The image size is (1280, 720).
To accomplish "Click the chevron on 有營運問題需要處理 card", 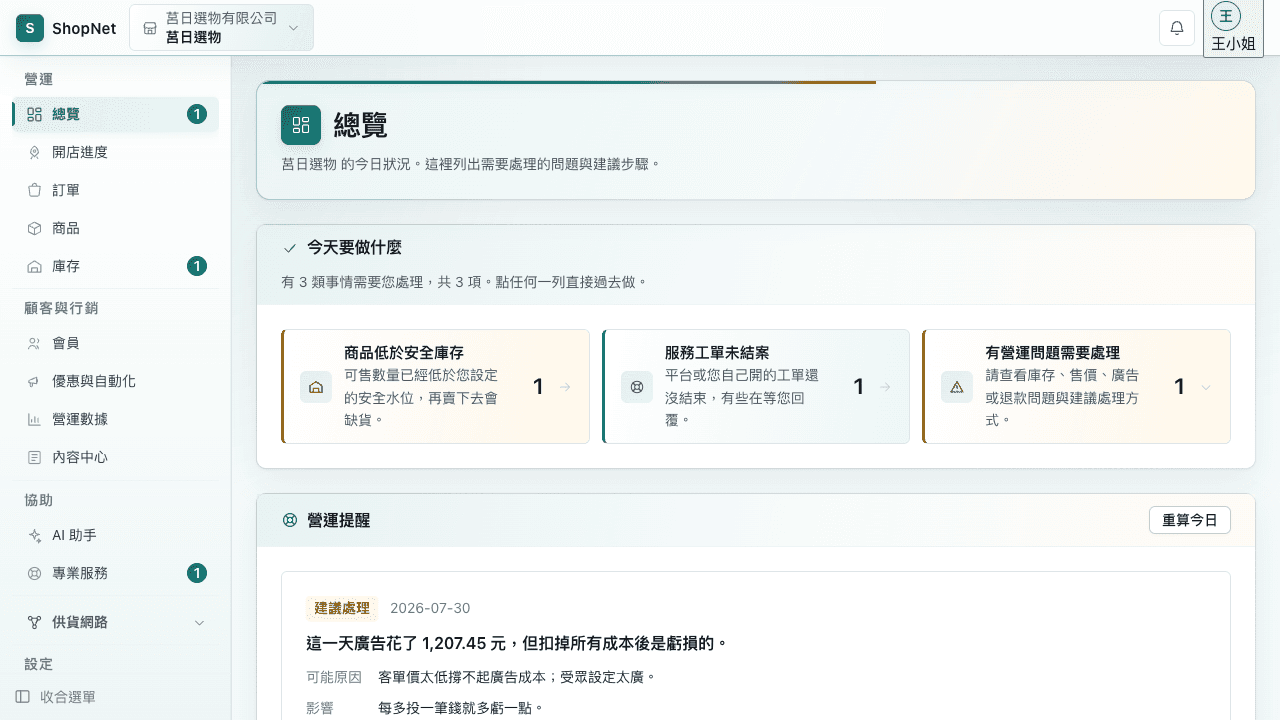I will click(1206, 387).
